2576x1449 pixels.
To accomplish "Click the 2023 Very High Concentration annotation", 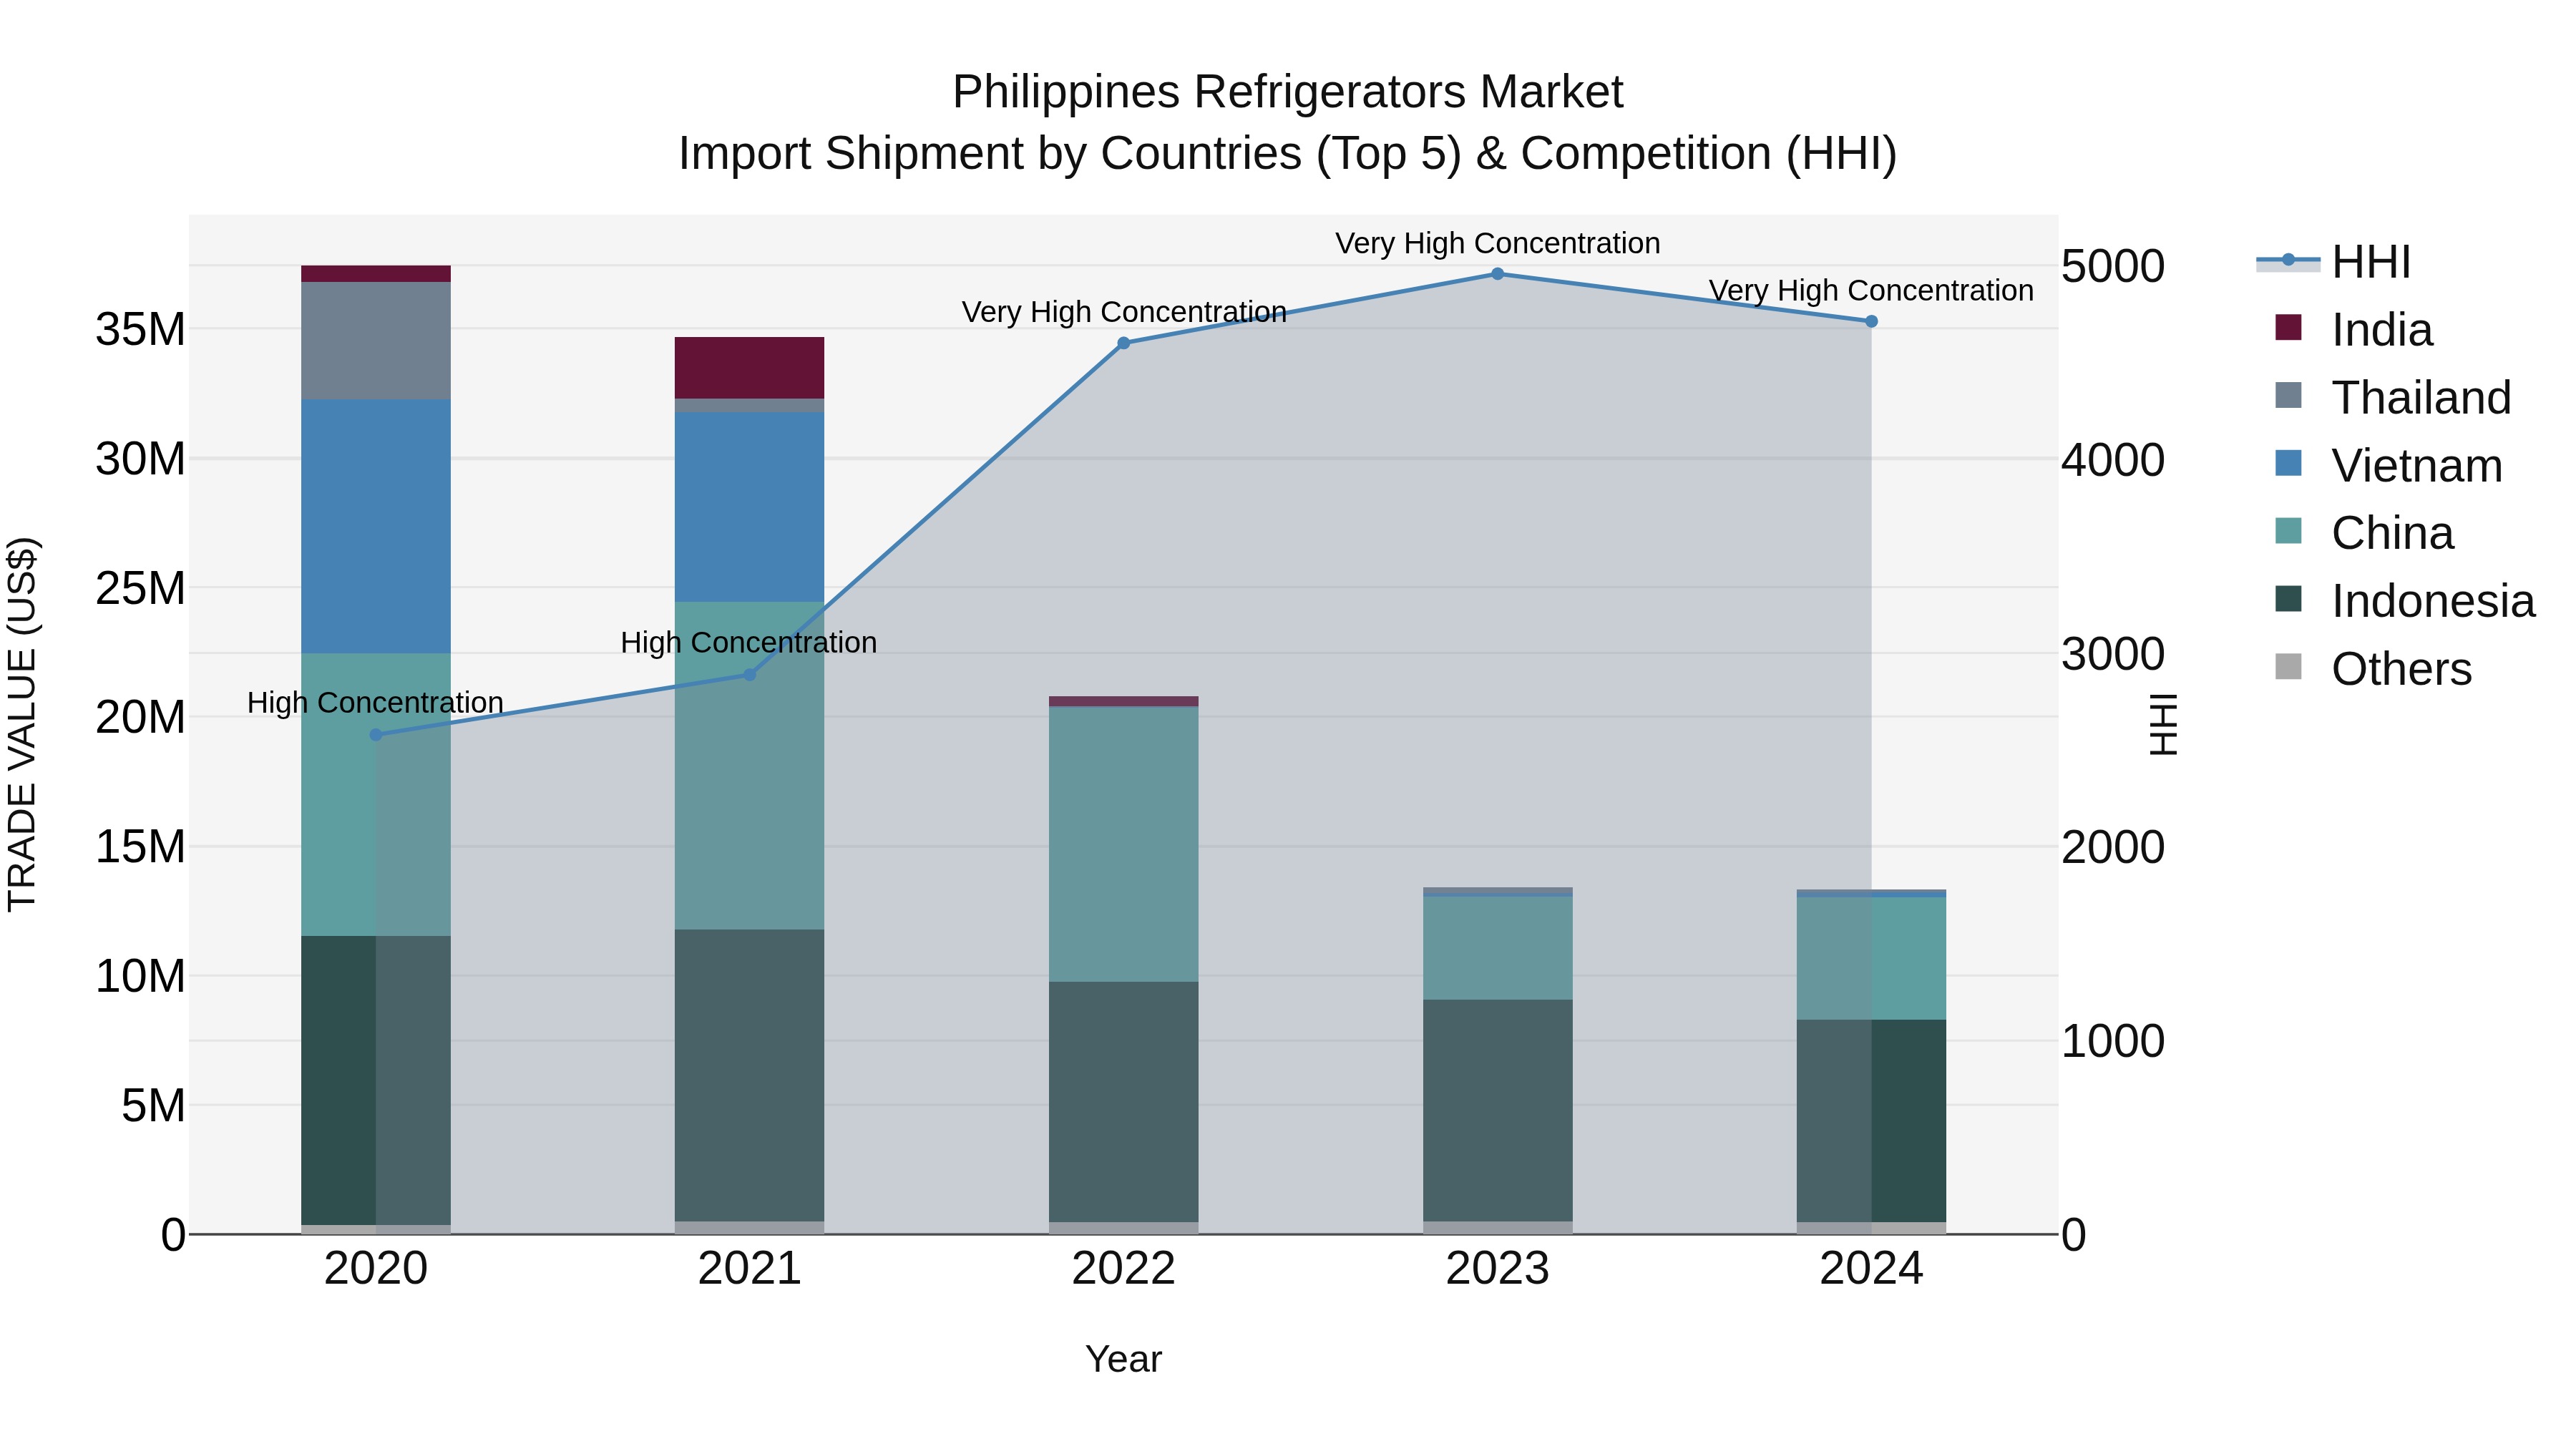I will click(1497, 243).
